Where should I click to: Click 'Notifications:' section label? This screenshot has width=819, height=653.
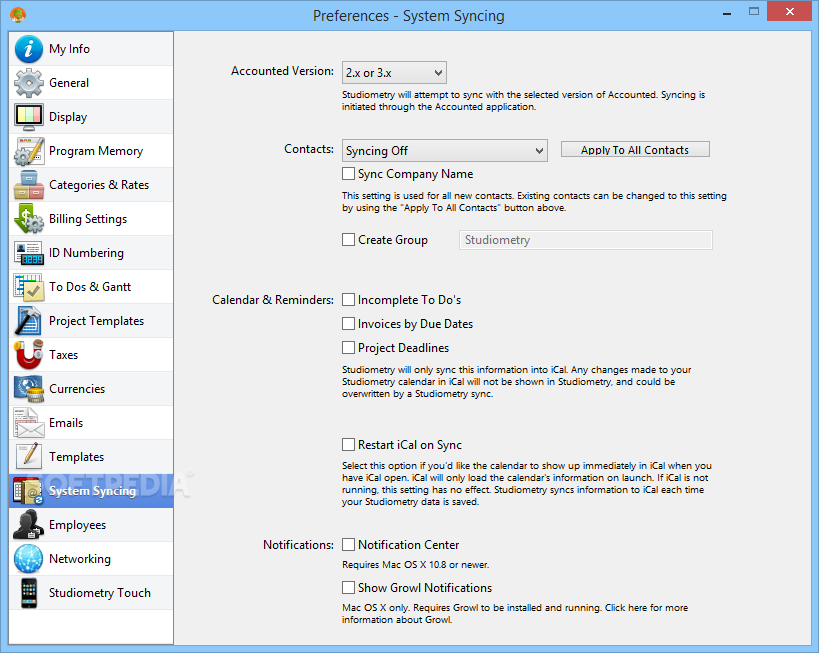click(x=298, y=545)
